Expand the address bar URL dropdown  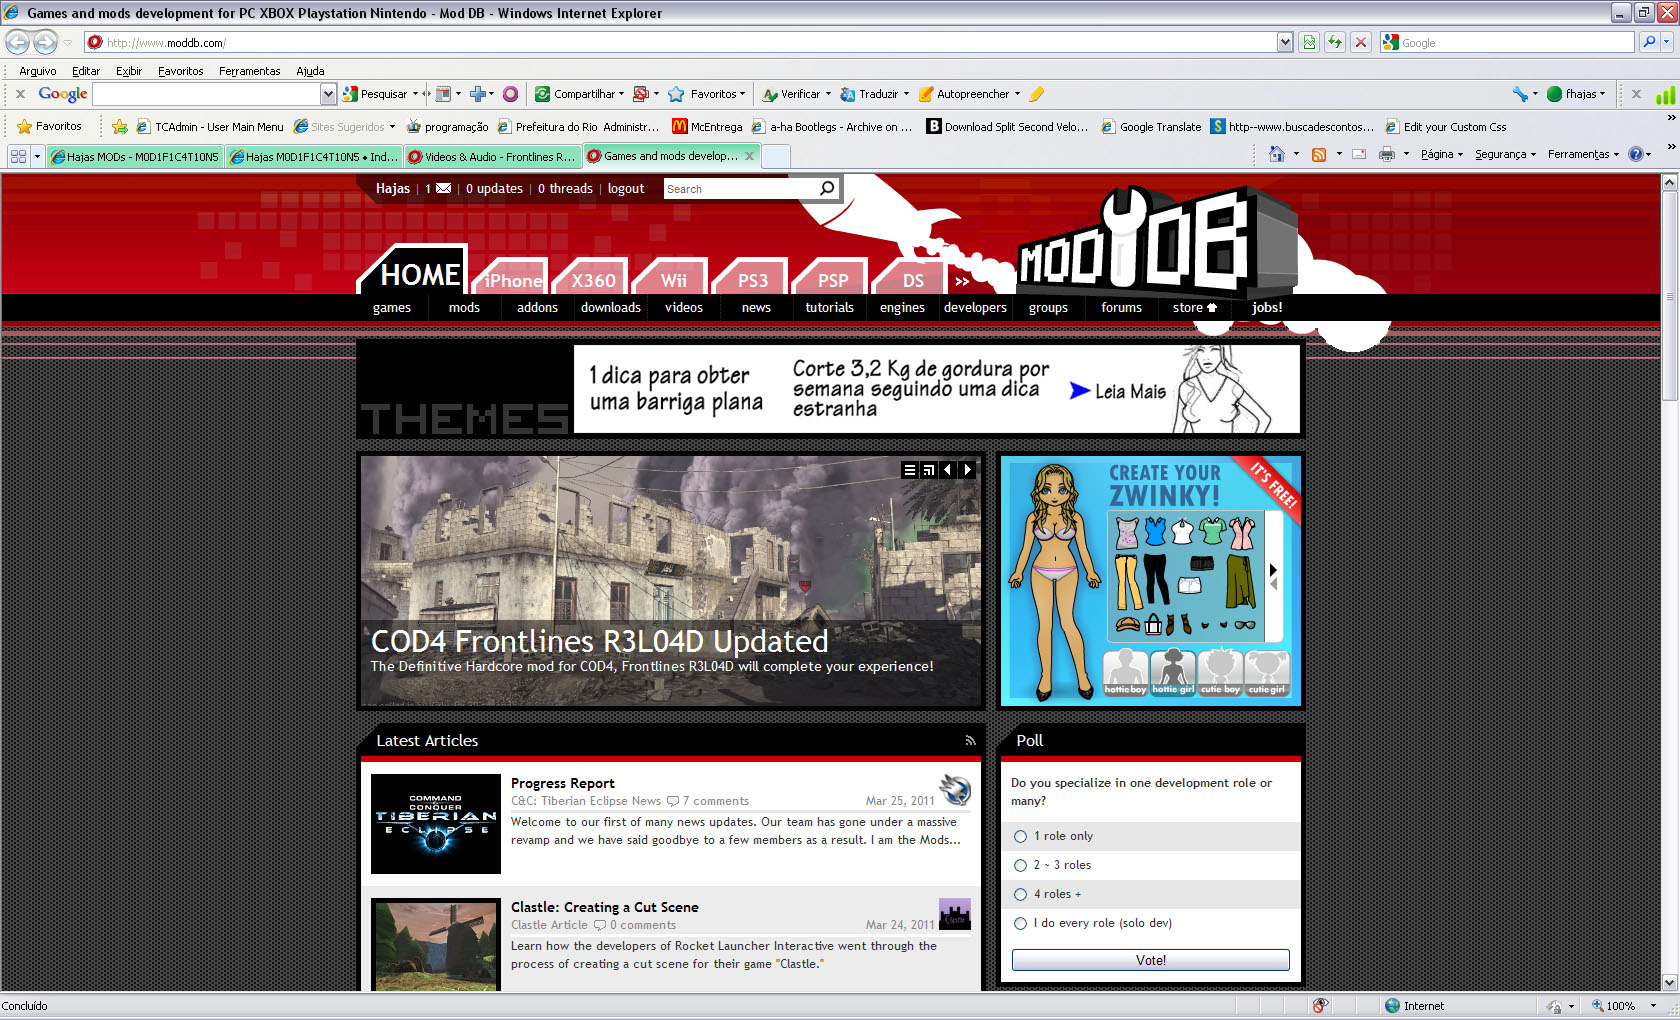1285,42
